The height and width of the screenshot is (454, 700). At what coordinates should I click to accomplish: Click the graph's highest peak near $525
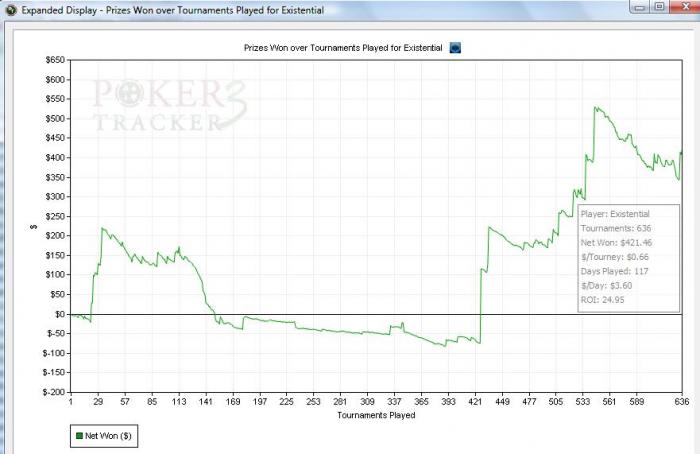(596, 108)
